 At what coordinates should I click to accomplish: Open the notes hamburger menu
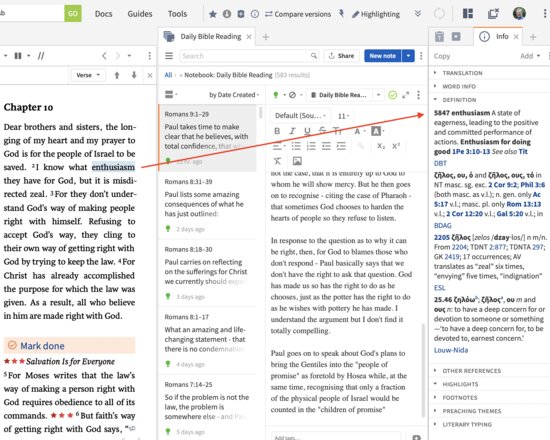[x=169, y=56]
